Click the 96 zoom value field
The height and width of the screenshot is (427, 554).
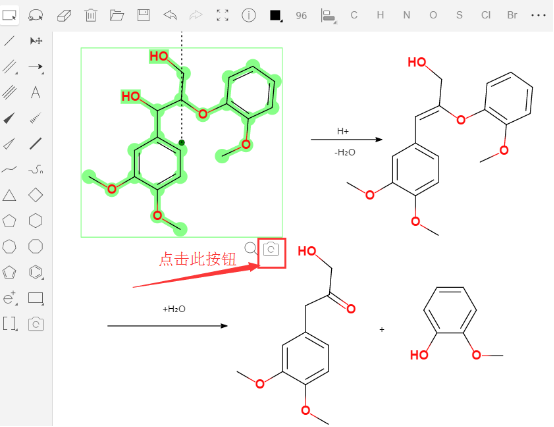tap(301, 16)
